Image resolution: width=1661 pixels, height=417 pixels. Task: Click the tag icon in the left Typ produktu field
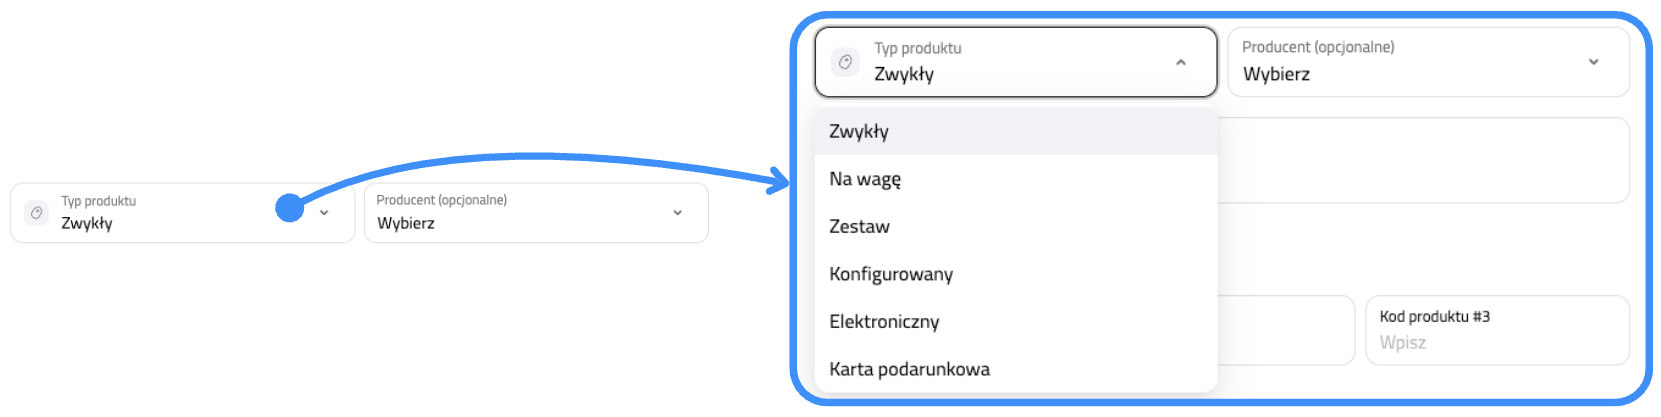[36, 213]
